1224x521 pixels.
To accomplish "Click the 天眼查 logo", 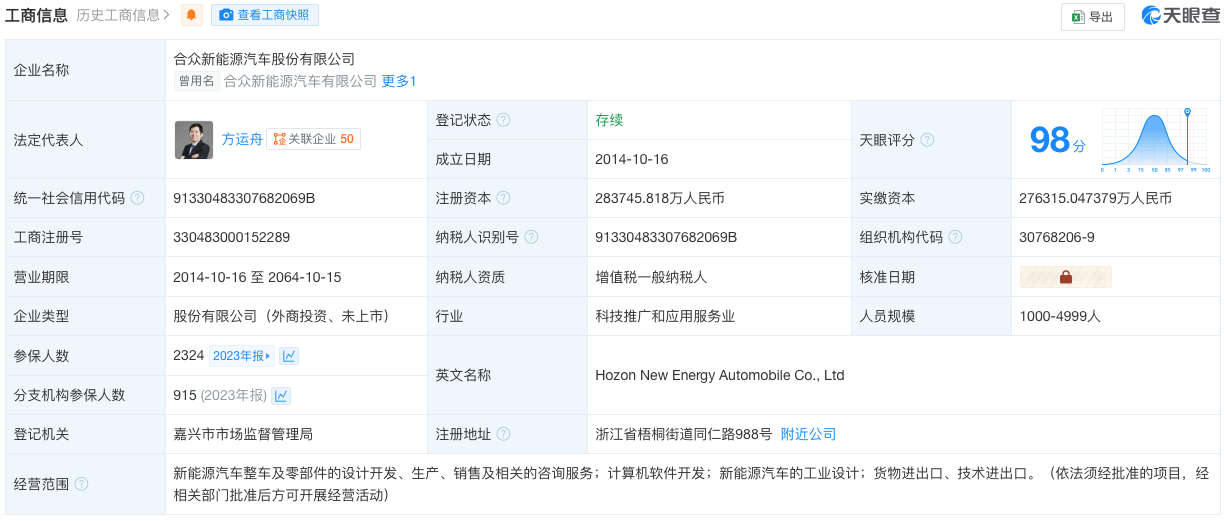I will click(x=1180, y=15).
